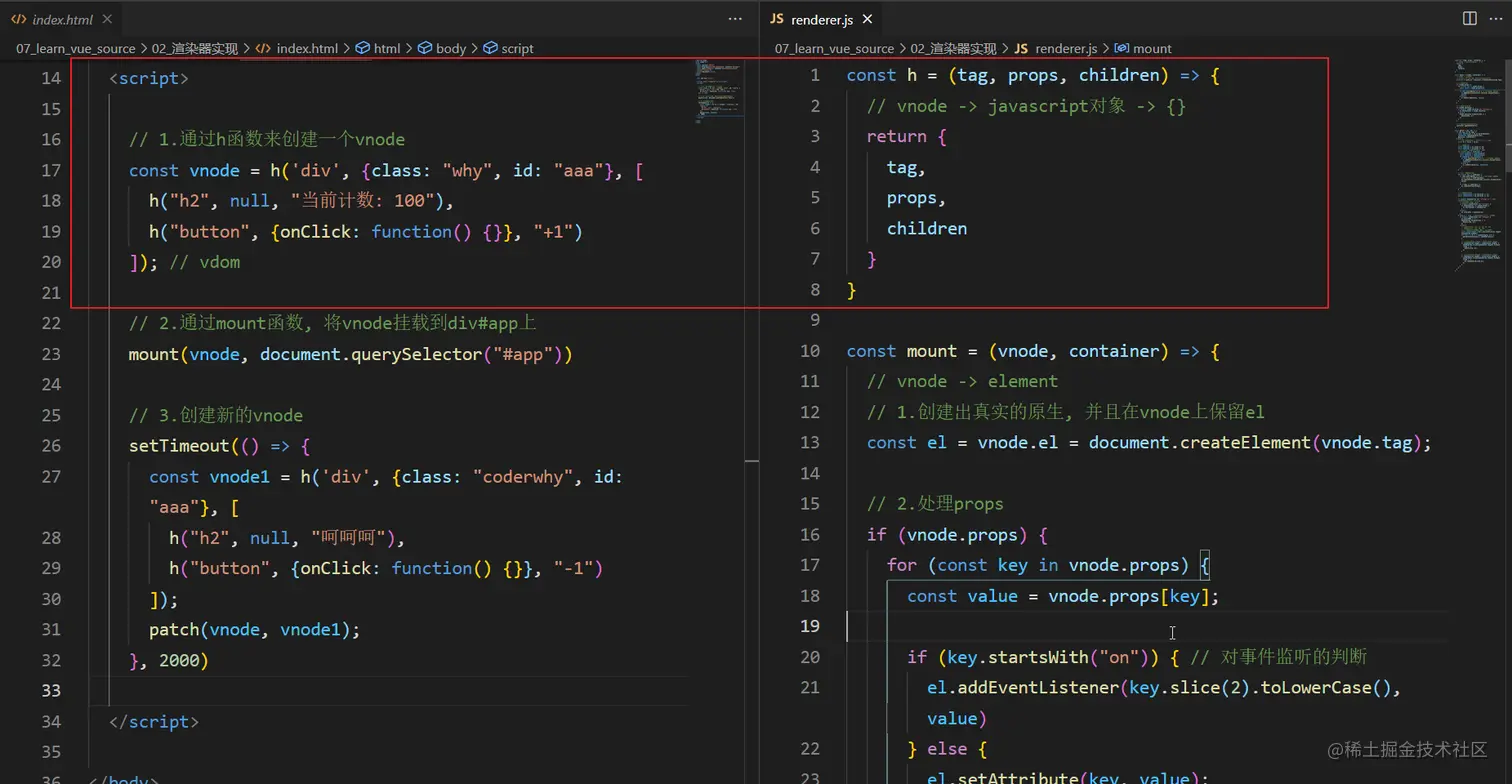Open index.html breadcrumb dropdown

307,48
